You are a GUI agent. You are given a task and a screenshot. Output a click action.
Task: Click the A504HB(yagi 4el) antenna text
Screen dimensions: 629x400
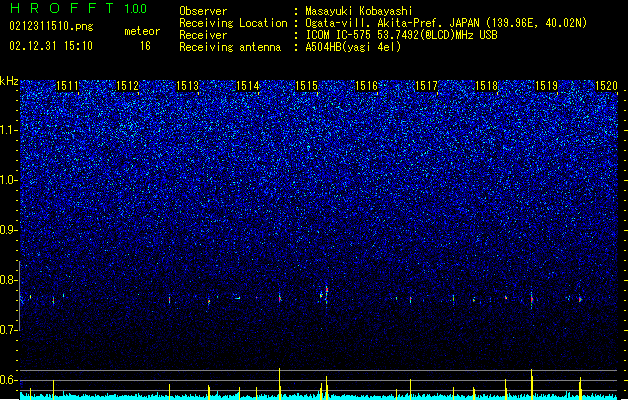tap(353, 47)
